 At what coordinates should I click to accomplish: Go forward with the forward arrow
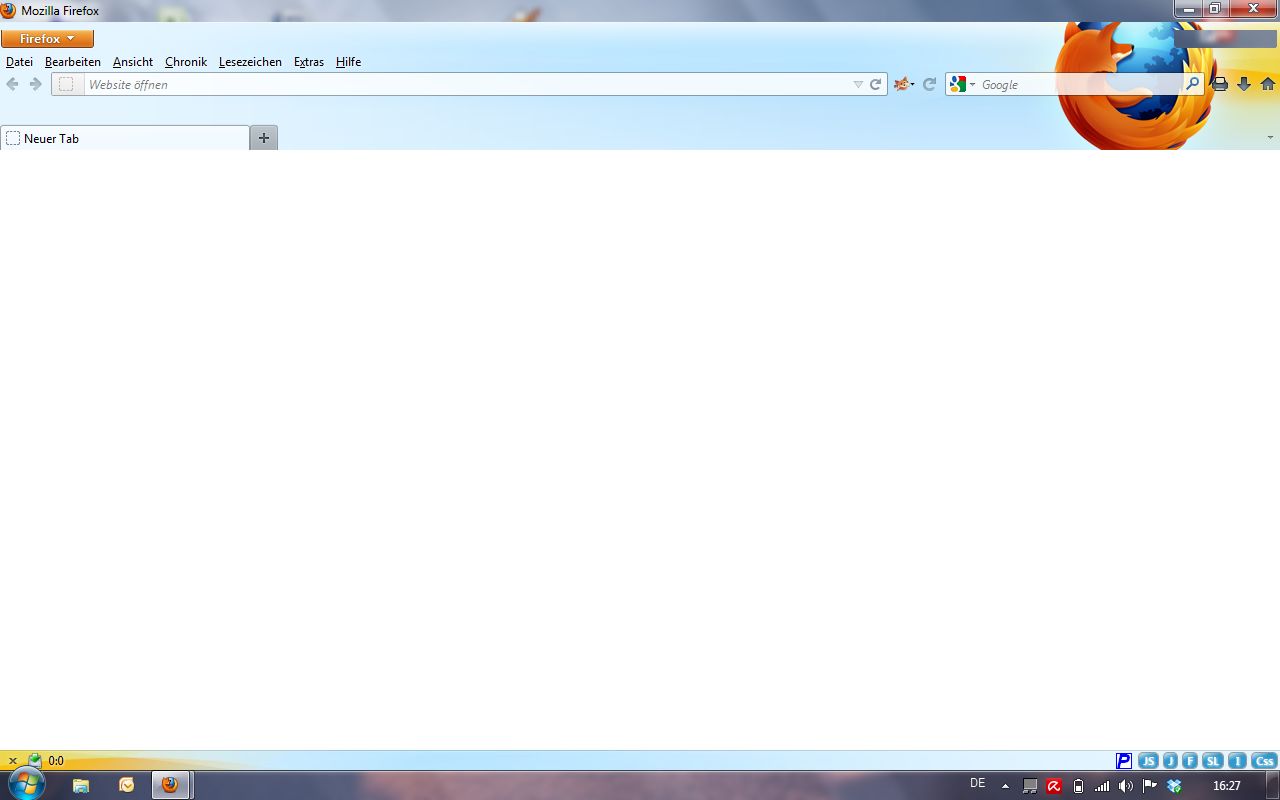coord(36,85)
